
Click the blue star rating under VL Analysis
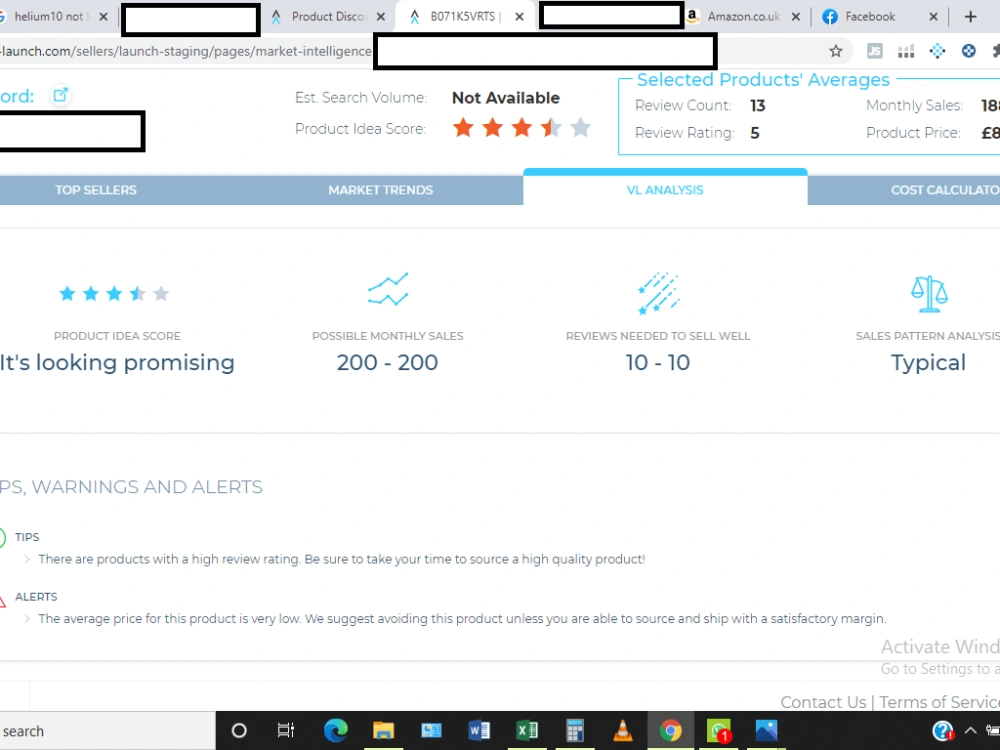coord(114,293)
